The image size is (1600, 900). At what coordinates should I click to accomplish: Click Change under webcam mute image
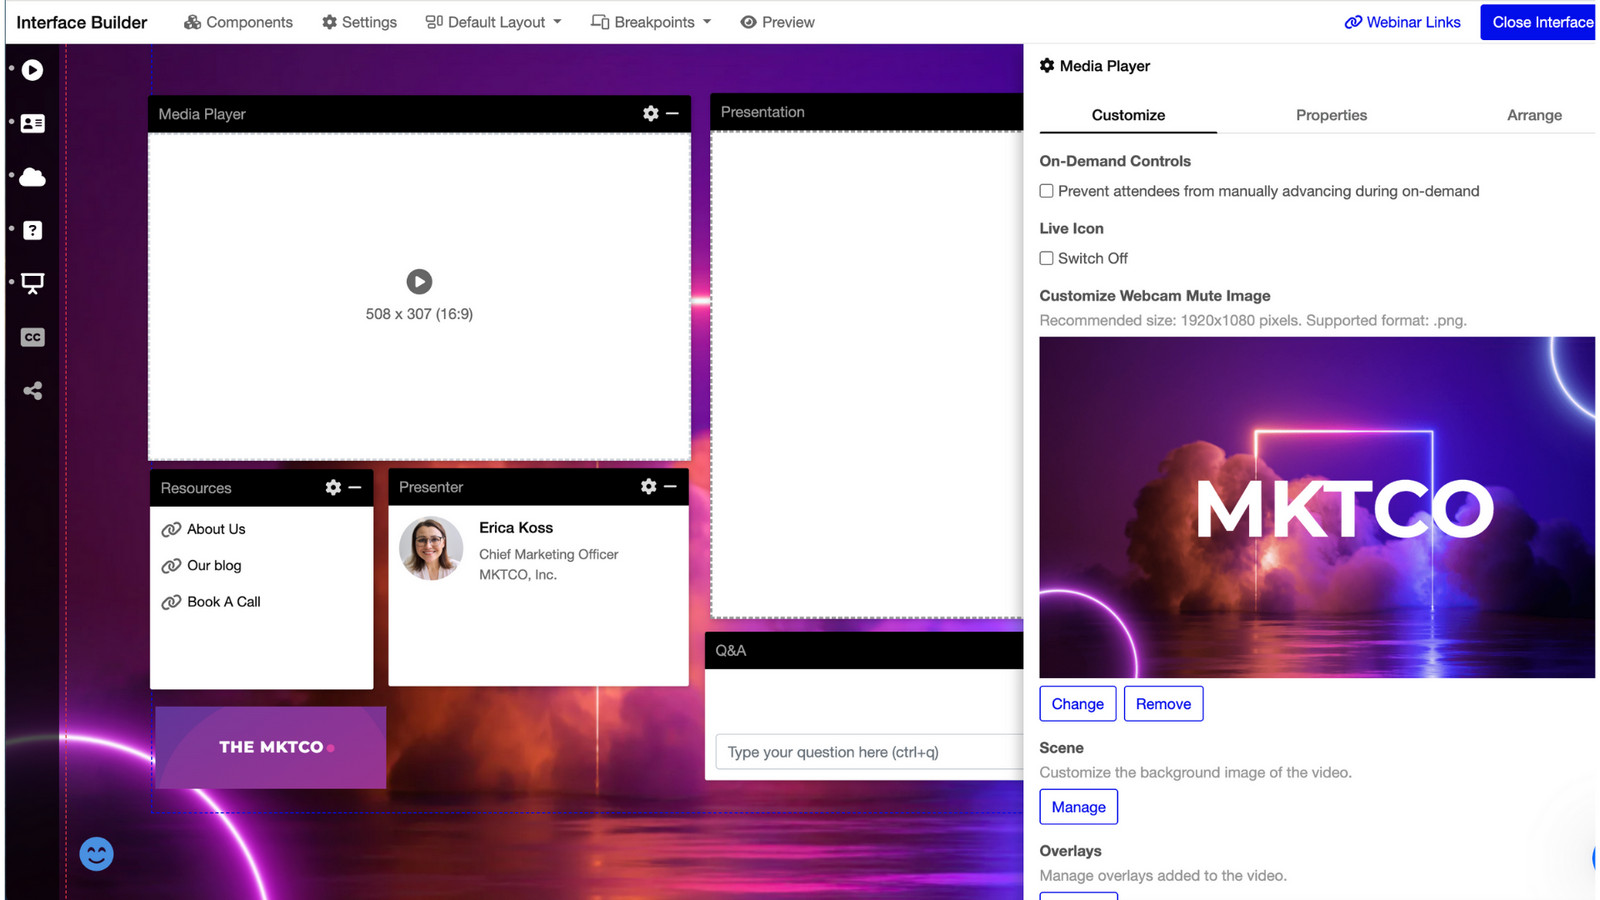tap(1077, 704)
